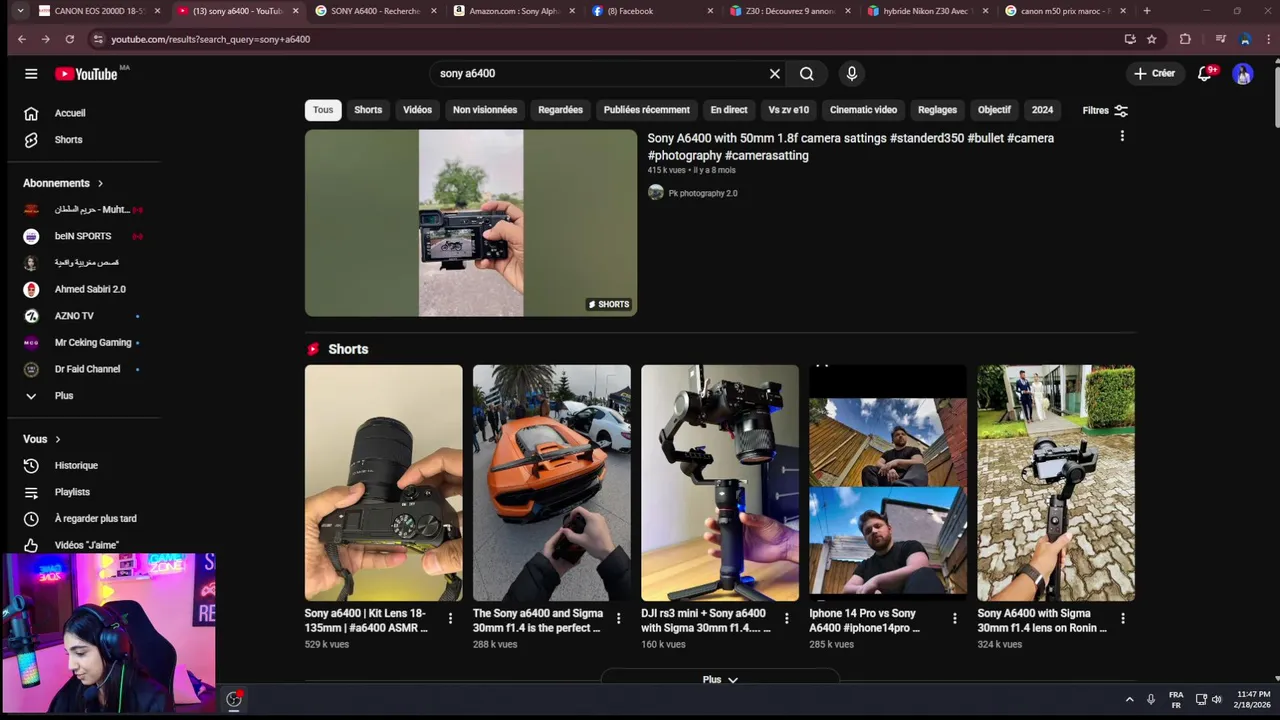The width and height of the screenshot is (1280, 720).
Task: Click the browser back arrow
Action: pyautogui.click(x=22, y=39)
